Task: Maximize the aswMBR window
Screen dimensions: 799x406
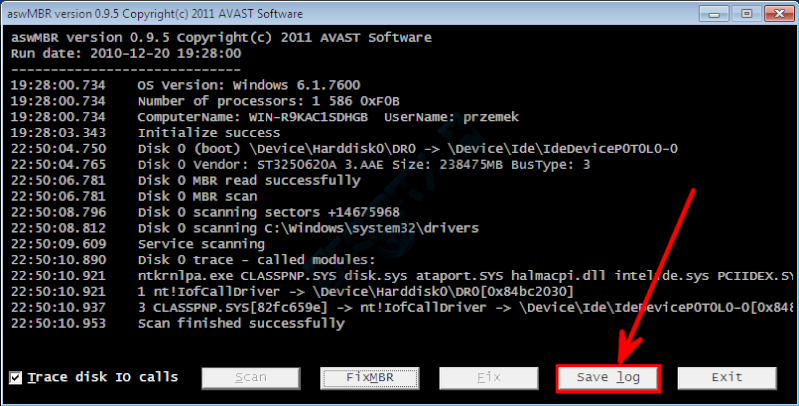Action: click(x=747, y=14)
